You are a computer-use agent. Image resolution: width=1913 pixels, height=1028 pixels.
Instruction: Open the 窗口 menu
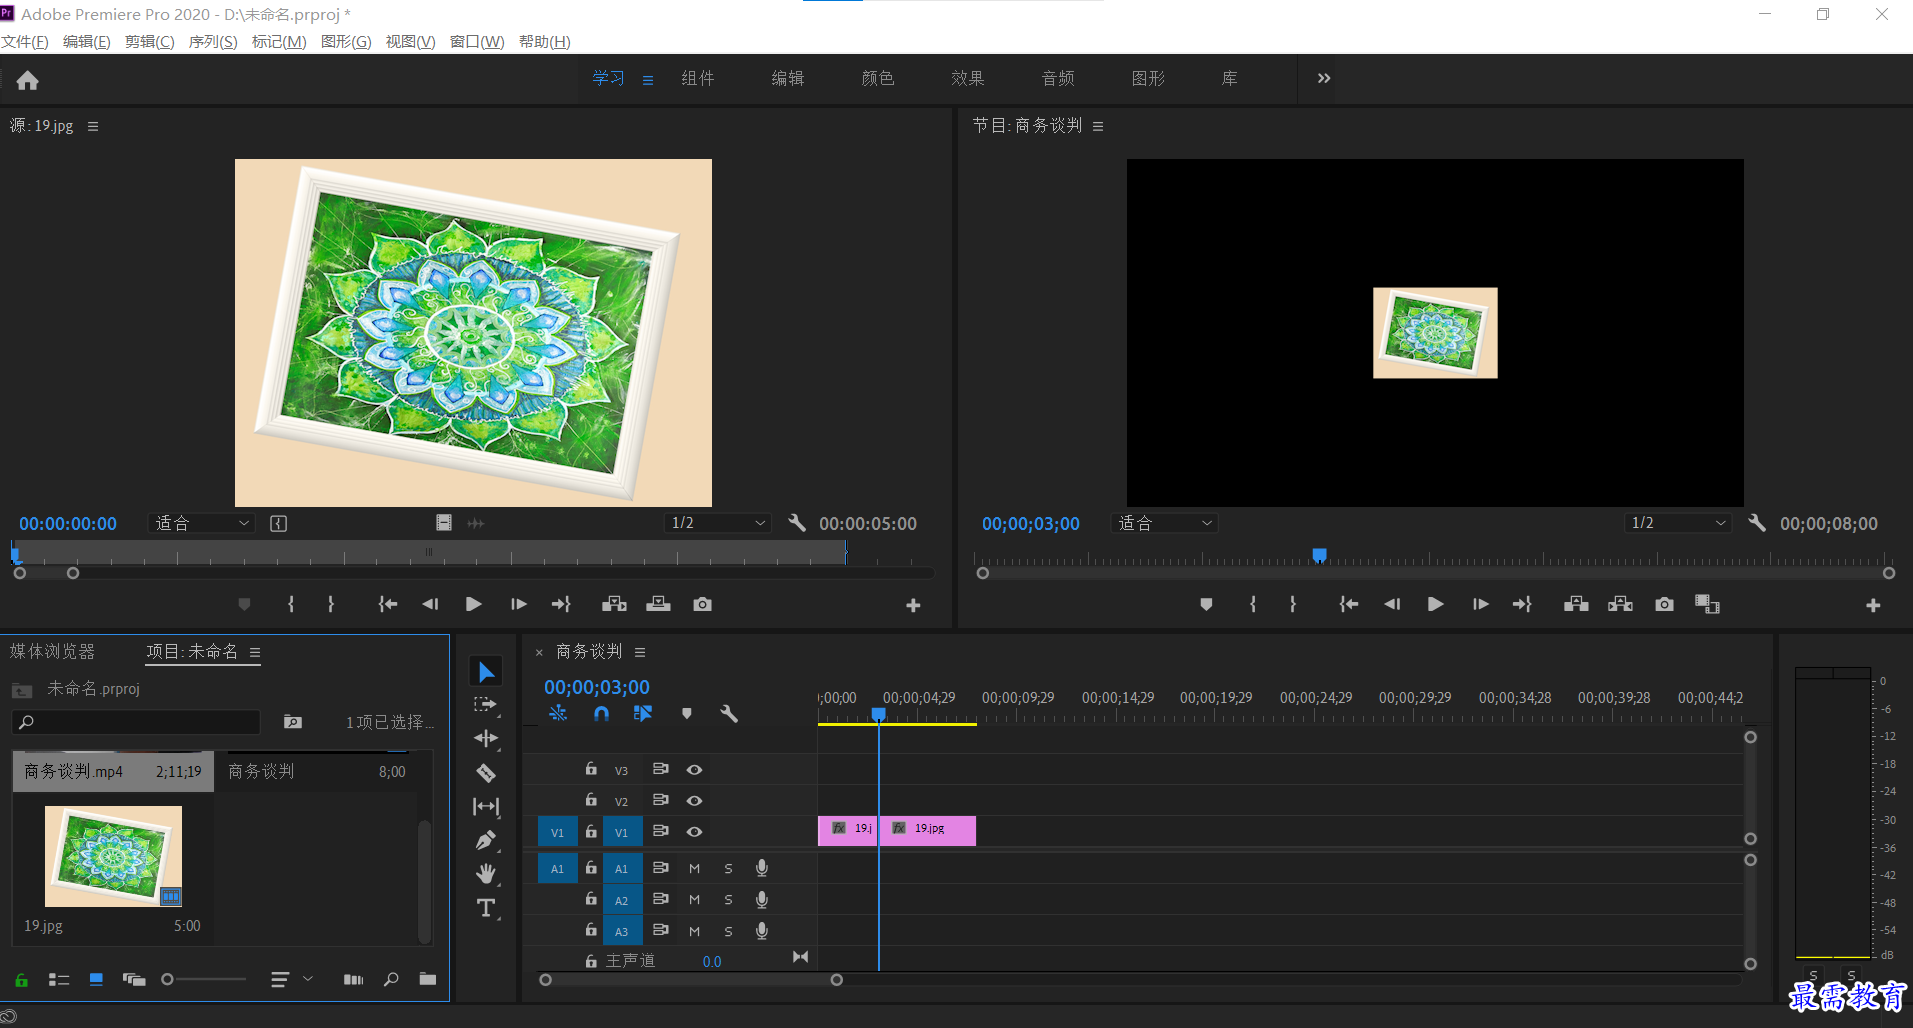[x=477, y=41]
